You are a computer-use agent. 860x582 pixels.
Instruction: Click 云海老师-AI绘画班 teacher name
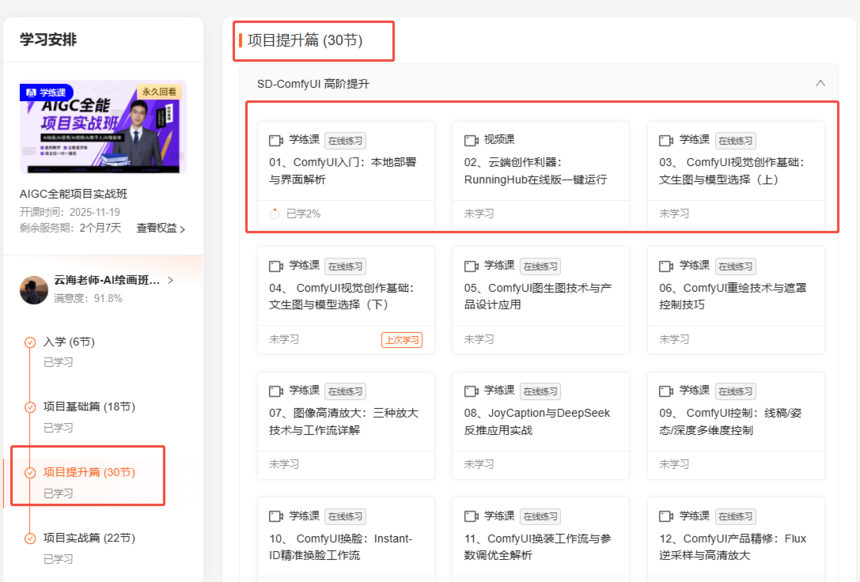click(107, 280)
